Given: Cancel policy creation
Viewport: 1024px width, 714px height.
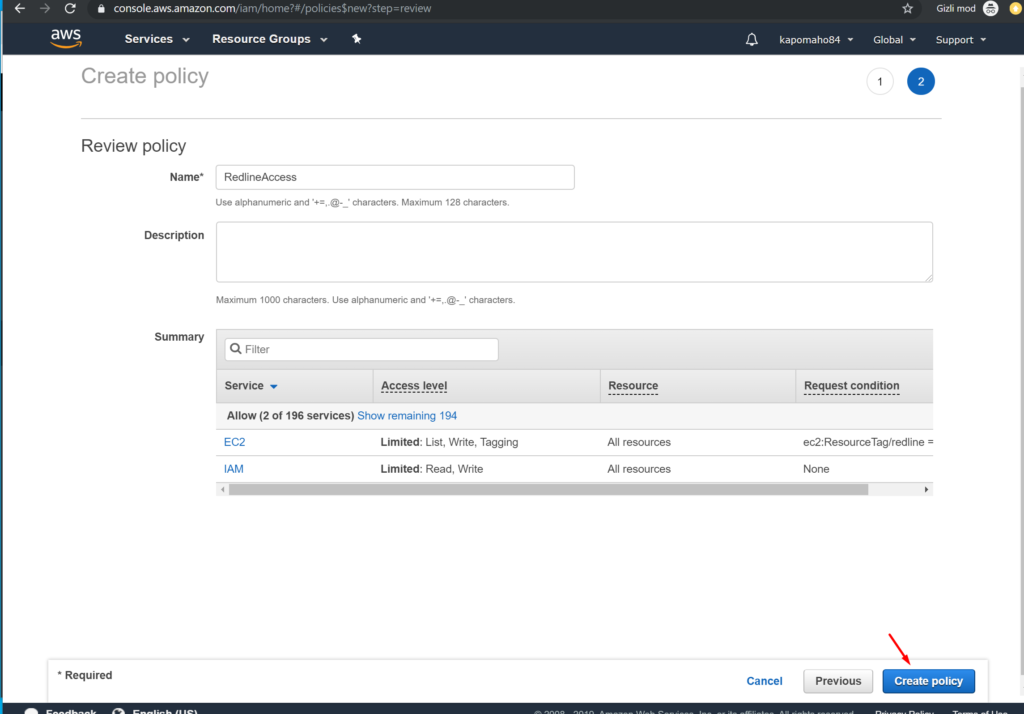Looking at the screenshot, I should [x=764, y=681].
